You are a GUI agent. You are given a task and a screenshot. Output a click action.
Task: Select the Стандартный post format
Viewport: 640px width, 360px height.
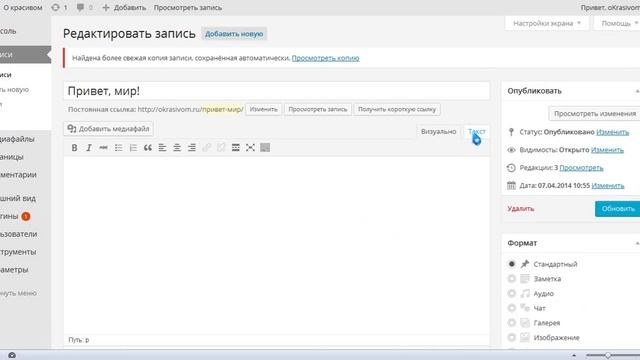click(511, 264)
